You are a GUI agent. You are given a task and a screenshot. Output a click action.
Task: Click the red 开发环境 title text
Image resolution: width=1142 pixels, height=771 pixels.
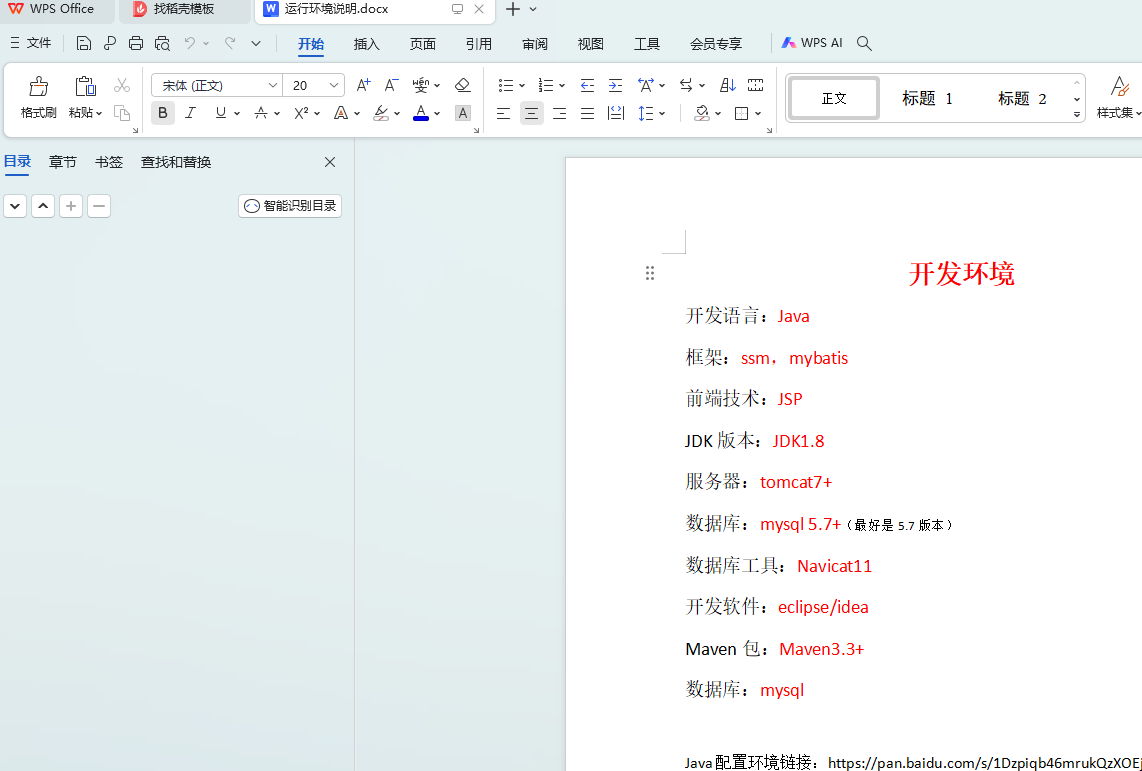coord(961,274)
